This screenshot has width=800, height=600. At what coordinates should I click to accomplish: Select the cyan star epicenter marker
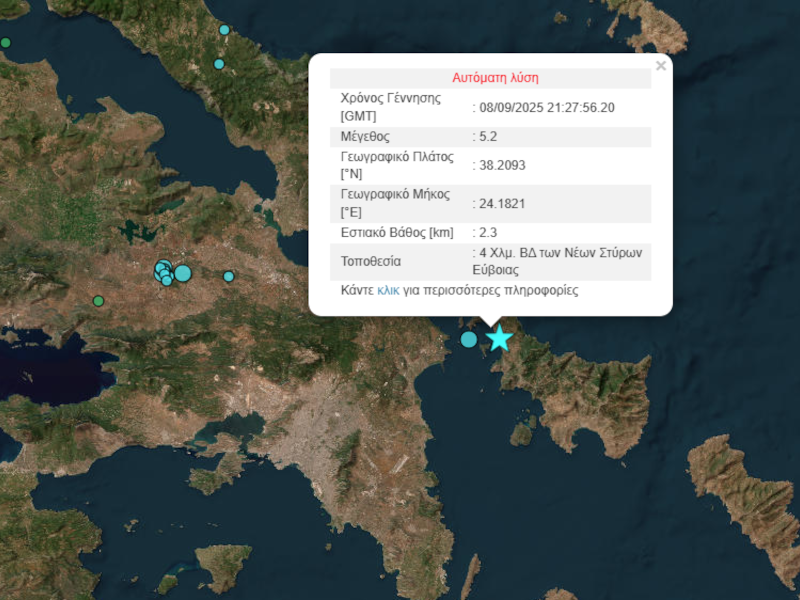click(x=499, y=337)
